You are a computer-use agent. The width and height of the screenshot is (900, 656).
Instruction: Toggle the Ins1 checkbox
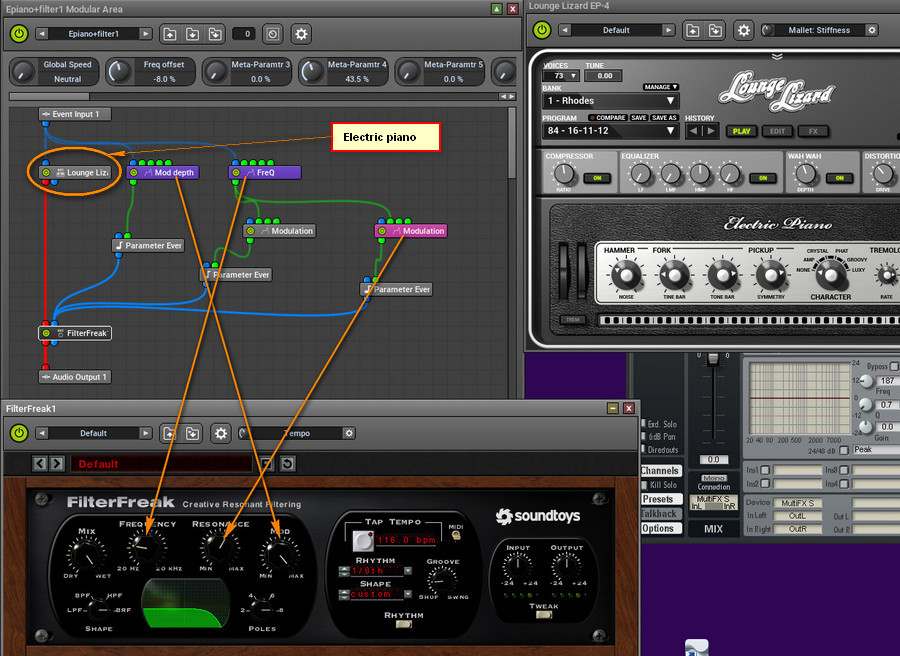765,470
